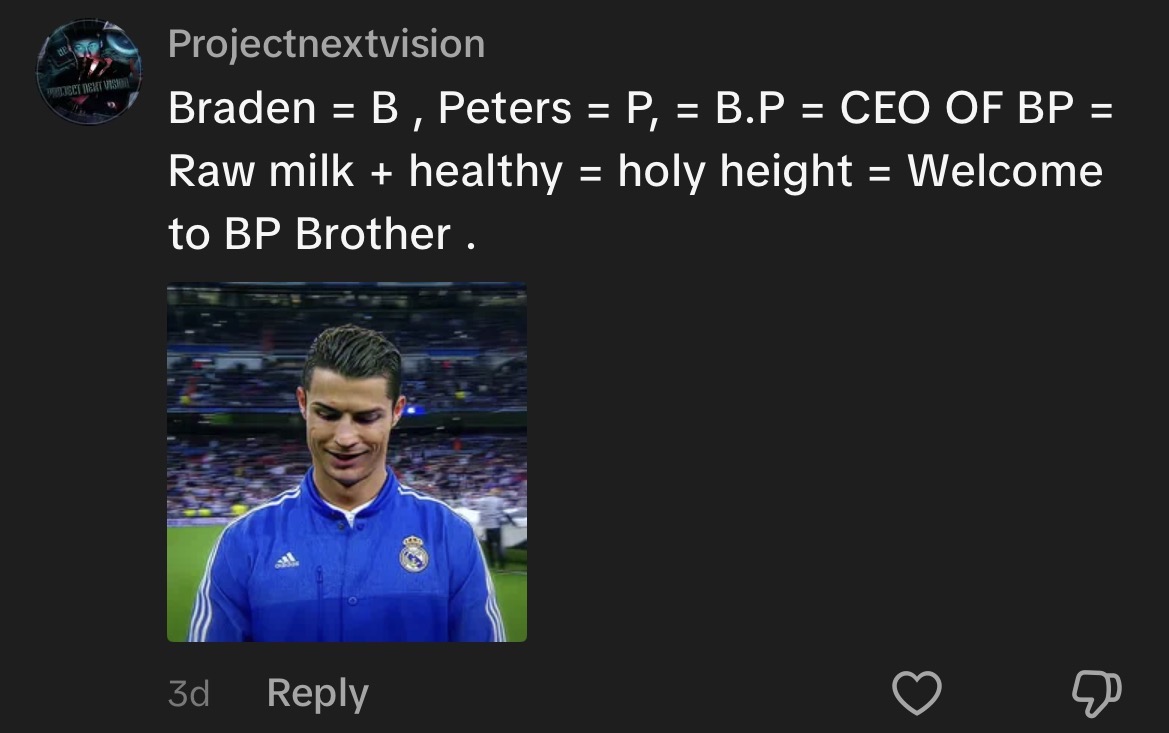
Task: Click the 3d timestamp of the comment
Action: pyautogui.click(x=189, y=694)
